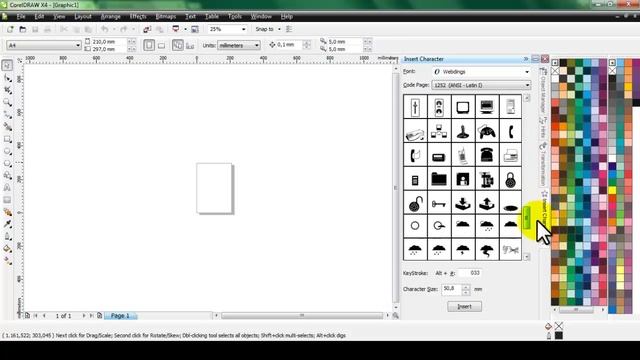Image resolution: width=640 pixels, height=360 pixels.
Task: Open the Hints docker tab
Action: 543,128
